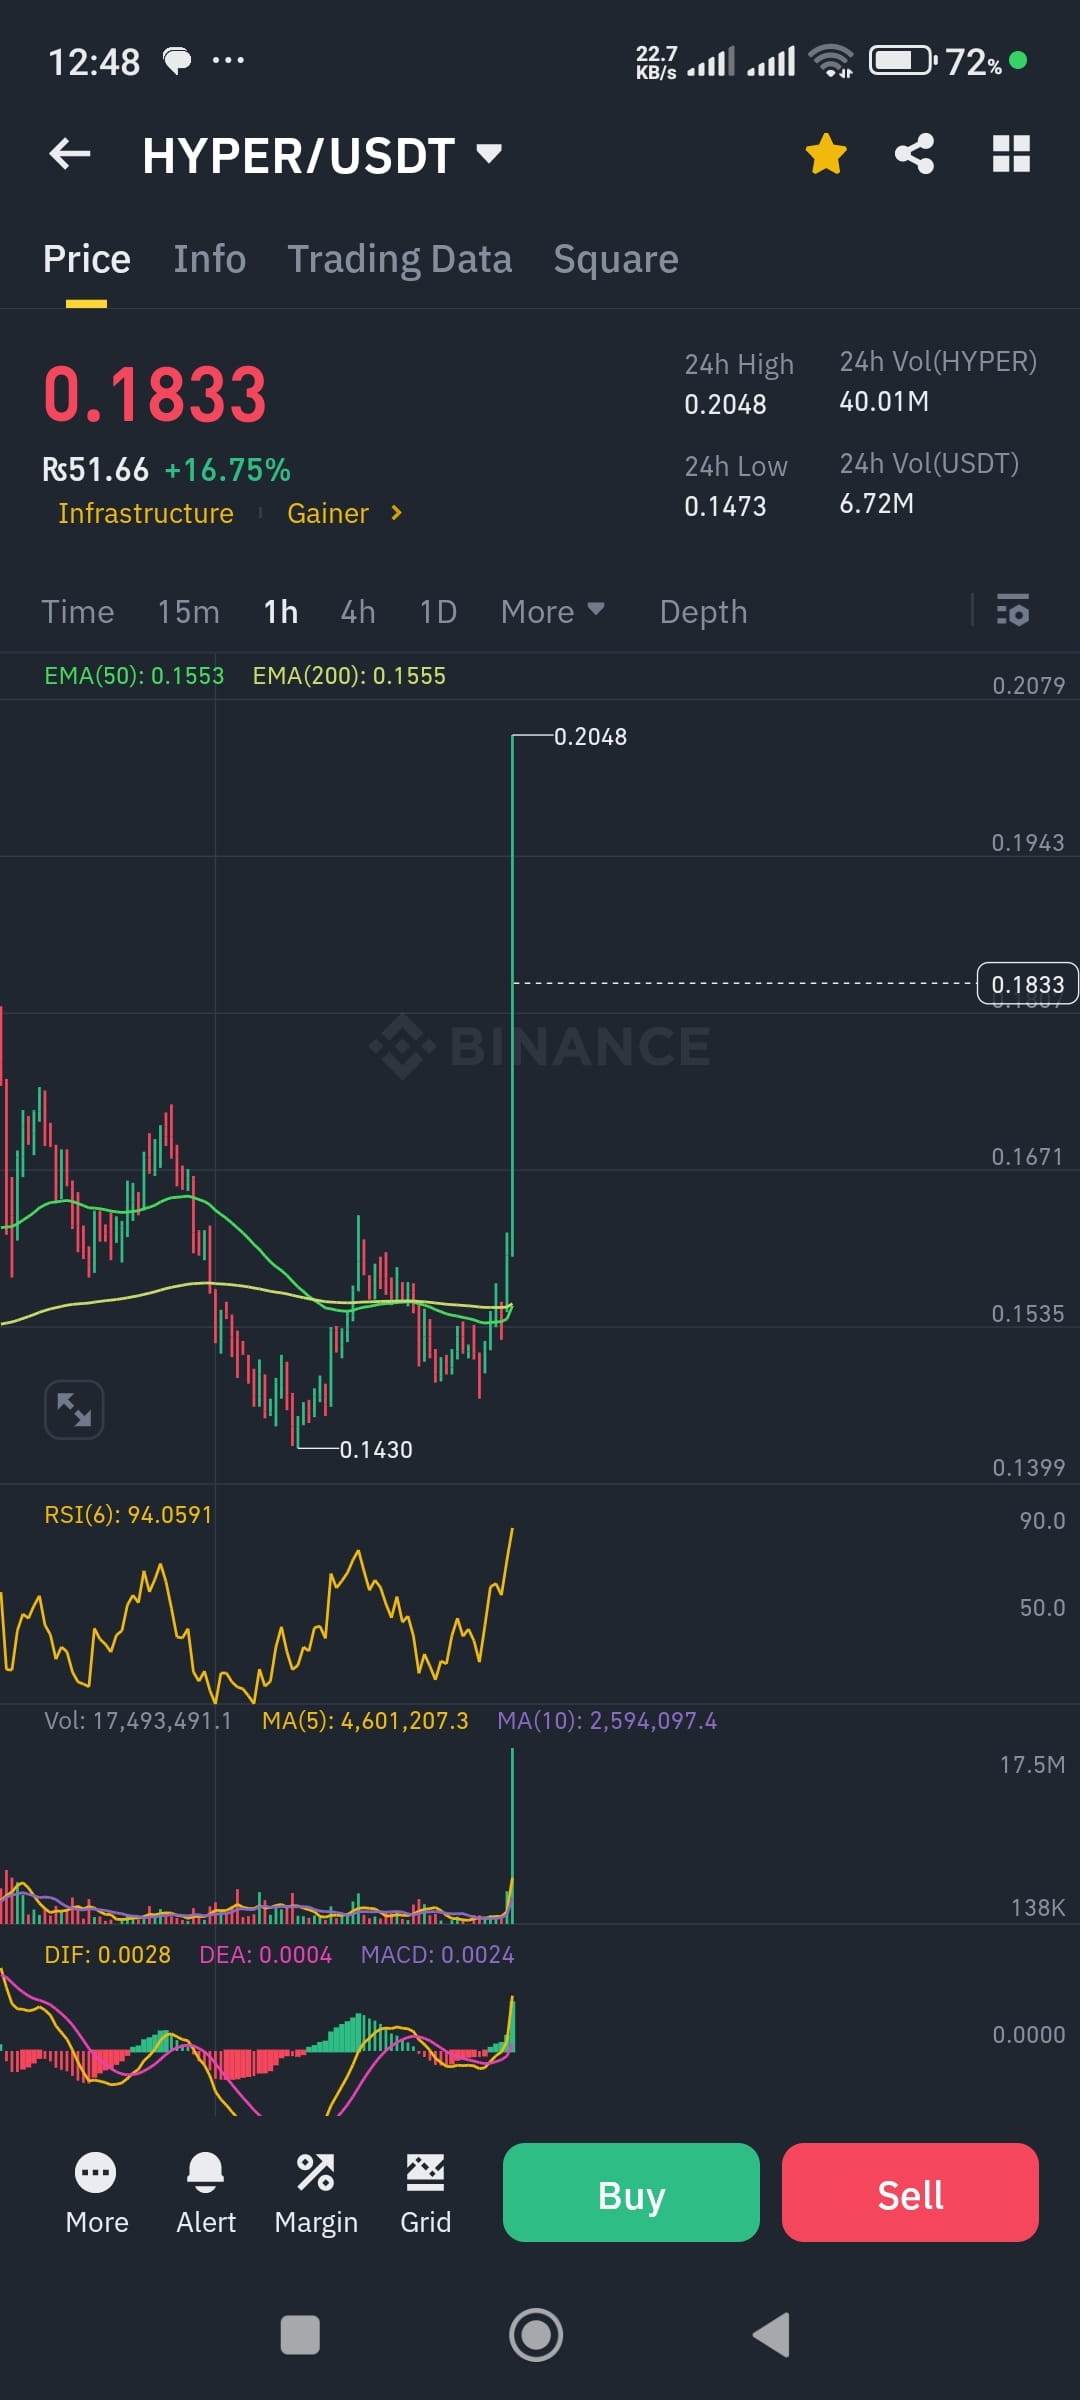Viewport: 1080px width, 2400px height.
Task: Open the bottom More menu icon
Action: tap(96, 2194)
